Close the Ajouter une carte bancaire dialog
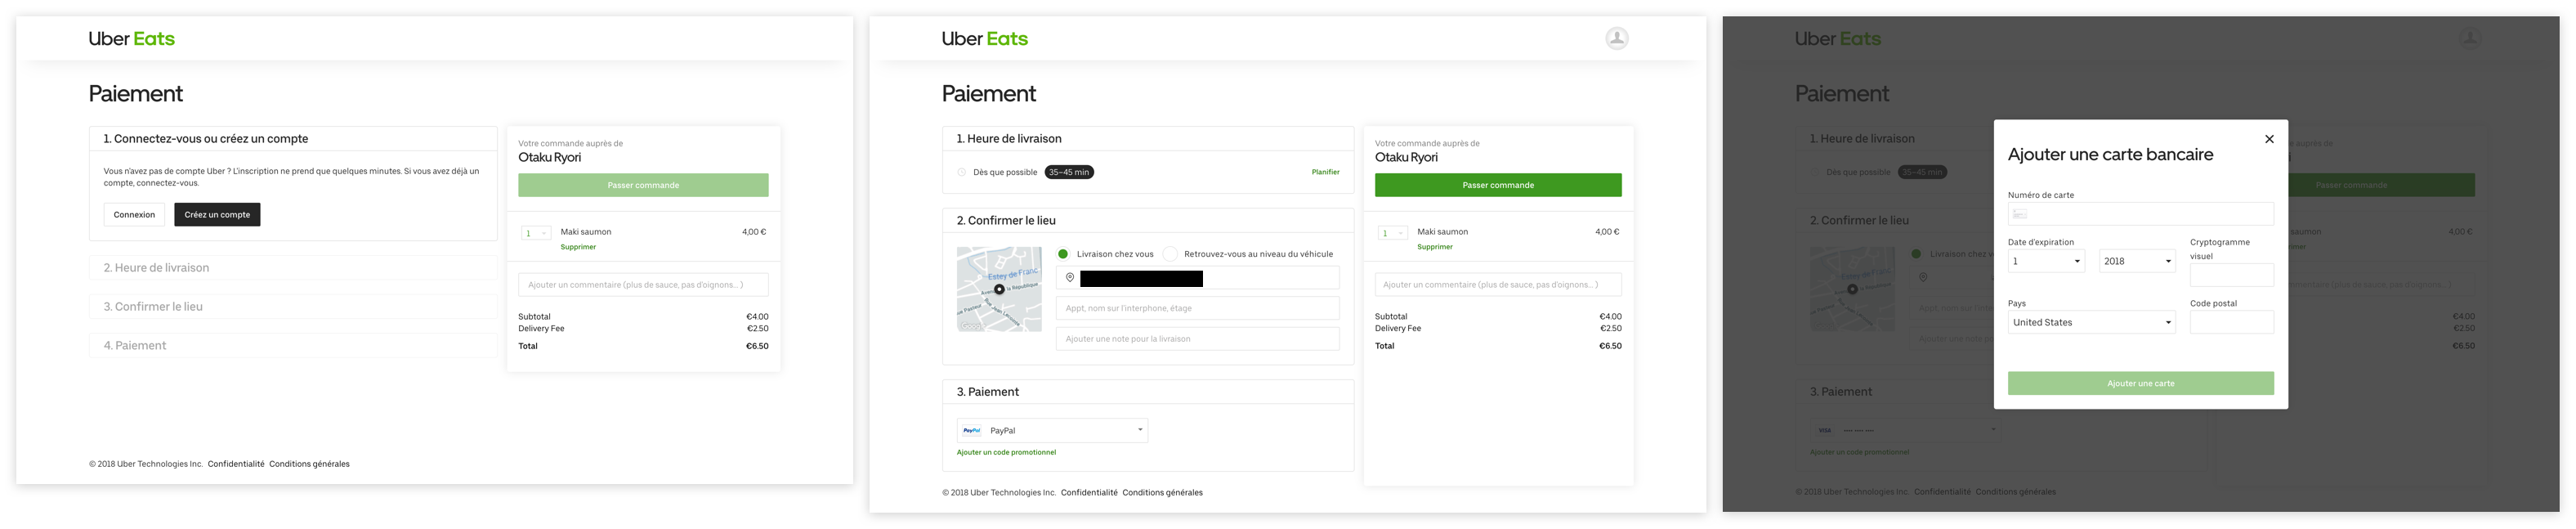Viewport: 2576px width, 529px height. [x=2269, y=139]
